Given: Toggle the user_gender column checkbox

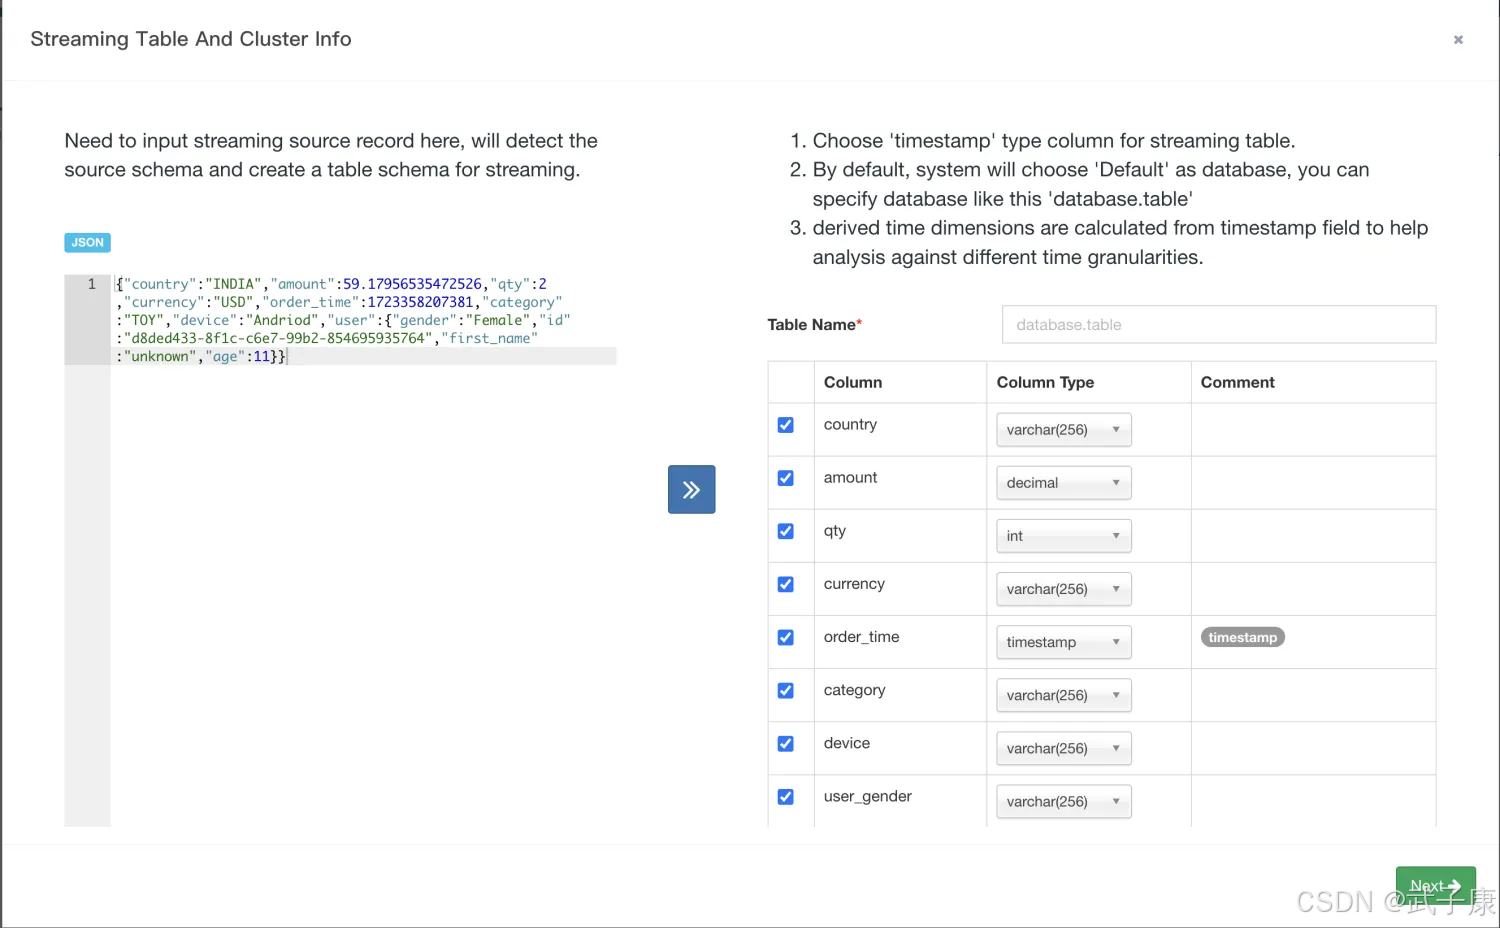Looking at the screenshot, I should pos(786,797).
